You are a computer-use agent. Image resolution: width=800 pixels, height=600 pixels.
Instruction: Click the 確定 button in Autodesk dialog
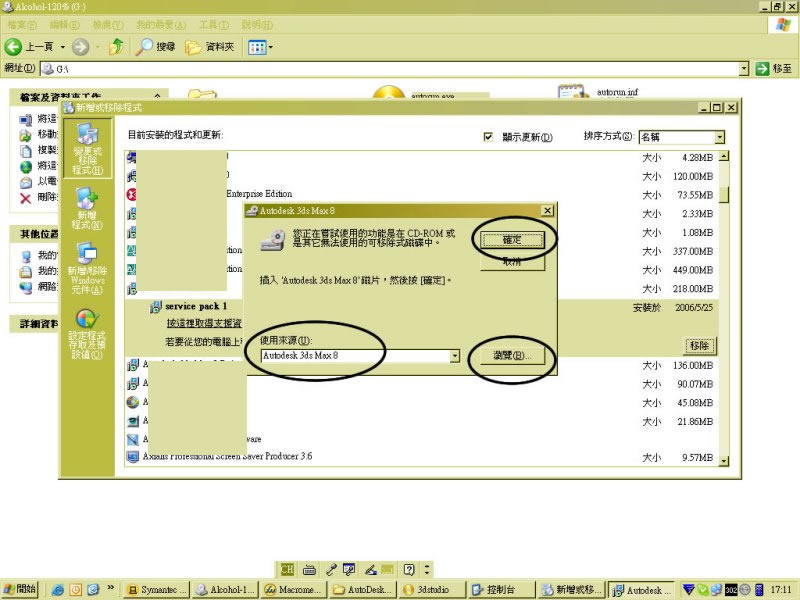point(513,240)
